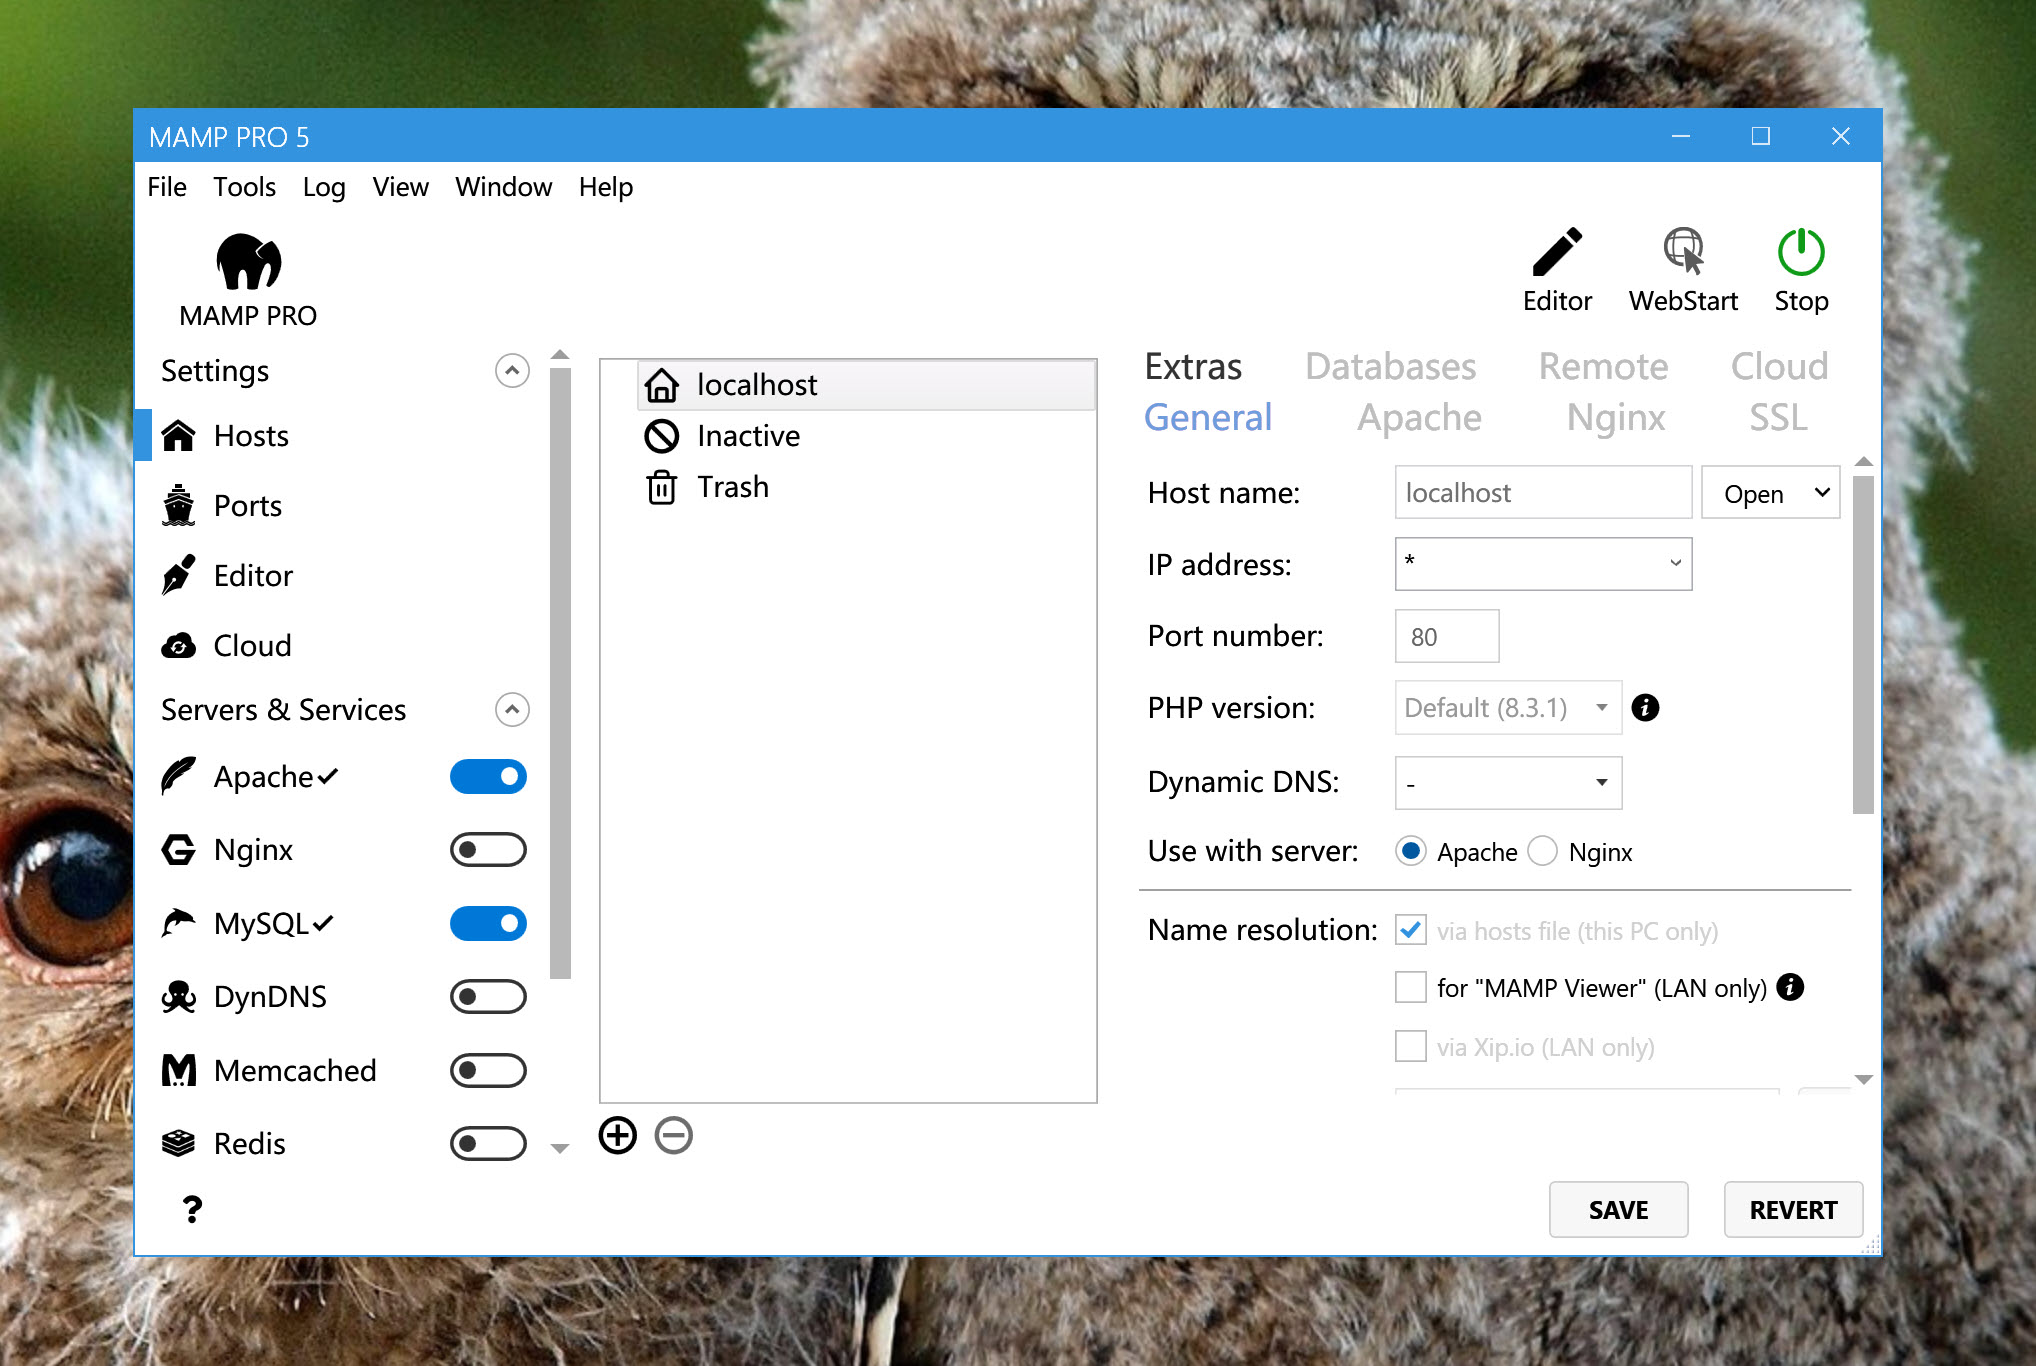Switch to the host Cloud tab

(x=1779, y=367)
